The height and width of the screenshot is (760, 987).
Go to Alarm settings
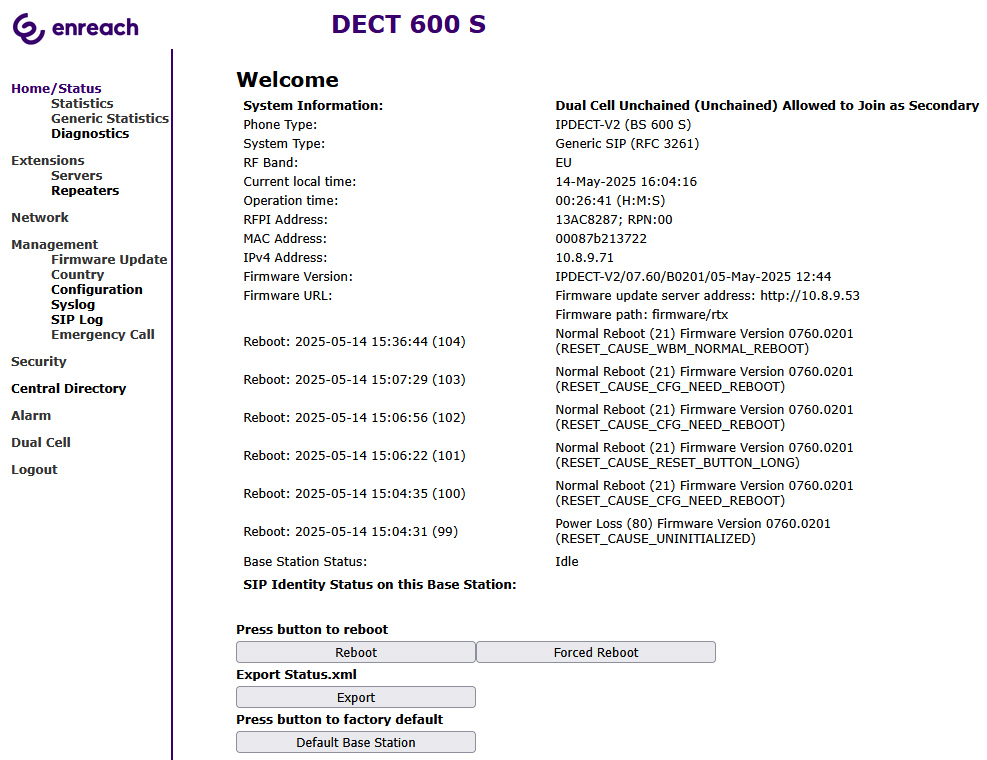click(31, 416)
